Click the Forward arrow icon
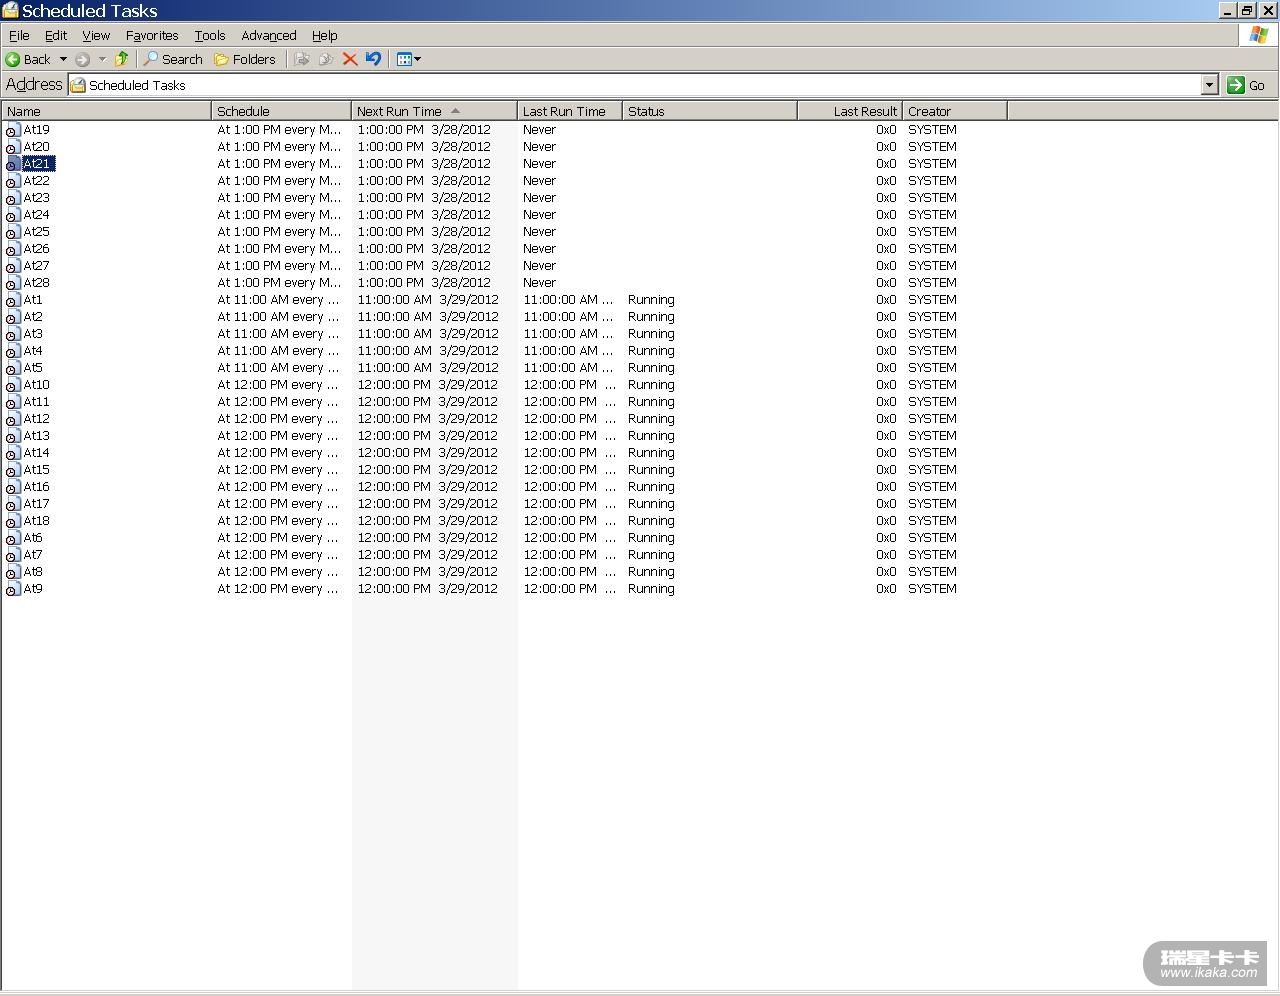 (83, 60)
